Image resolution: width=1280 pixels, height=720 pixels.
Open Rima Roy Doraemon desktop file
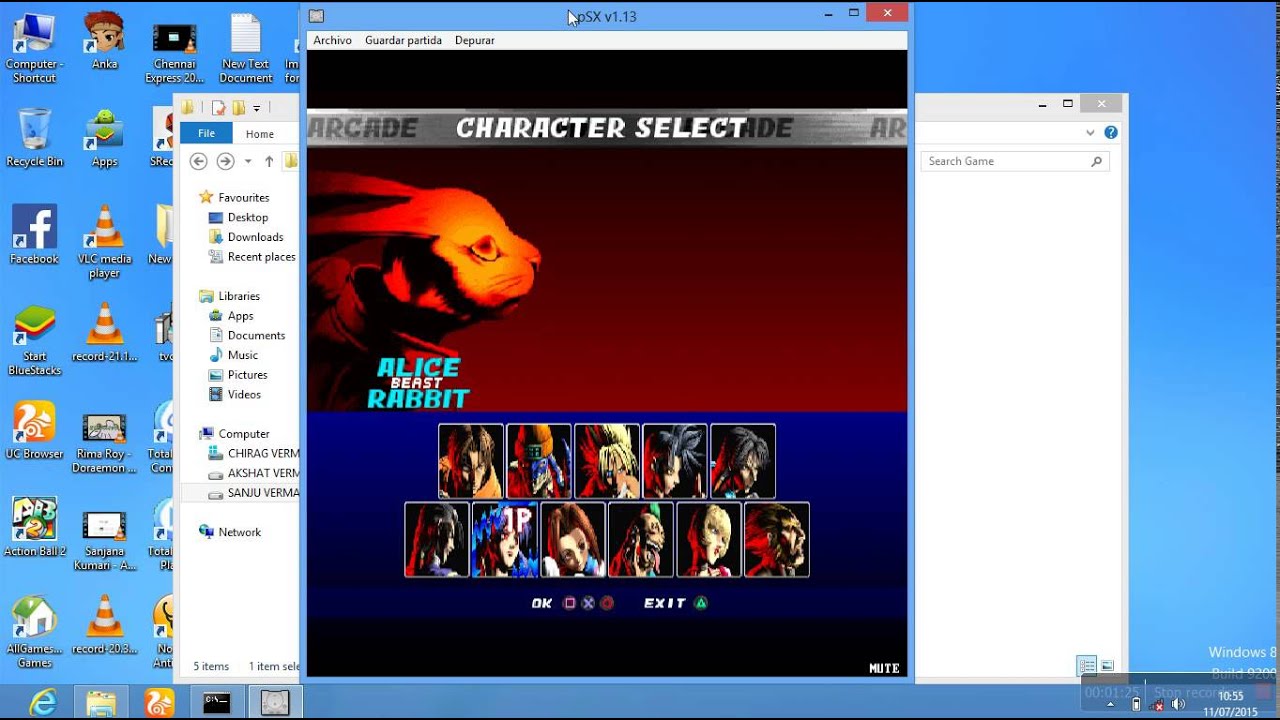(x=104, y=442)
